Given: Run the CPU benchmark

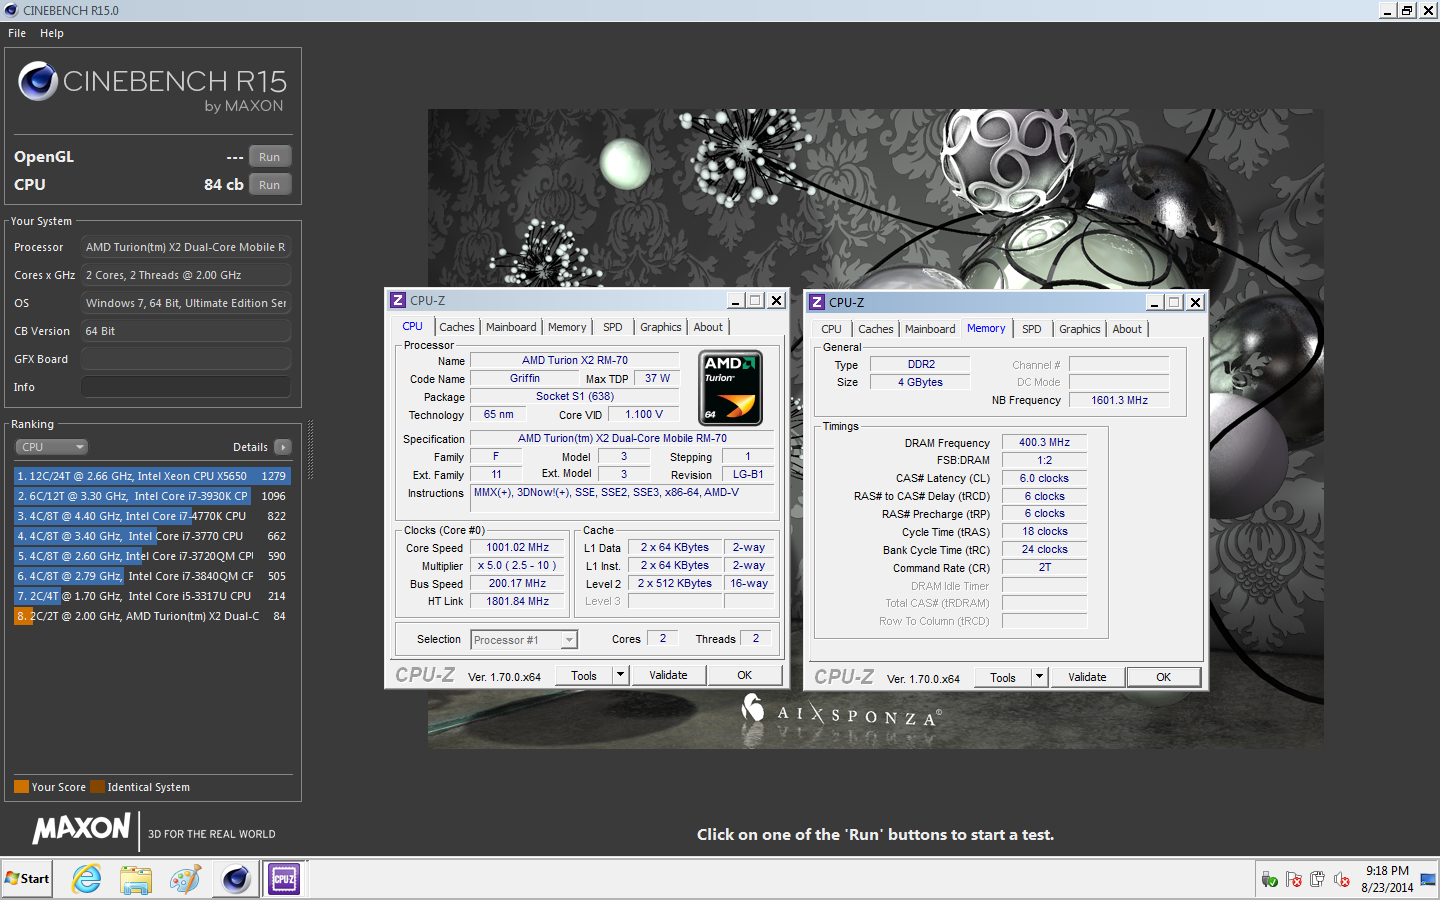Looking at the screenshot, I should (x=270, y=185).
